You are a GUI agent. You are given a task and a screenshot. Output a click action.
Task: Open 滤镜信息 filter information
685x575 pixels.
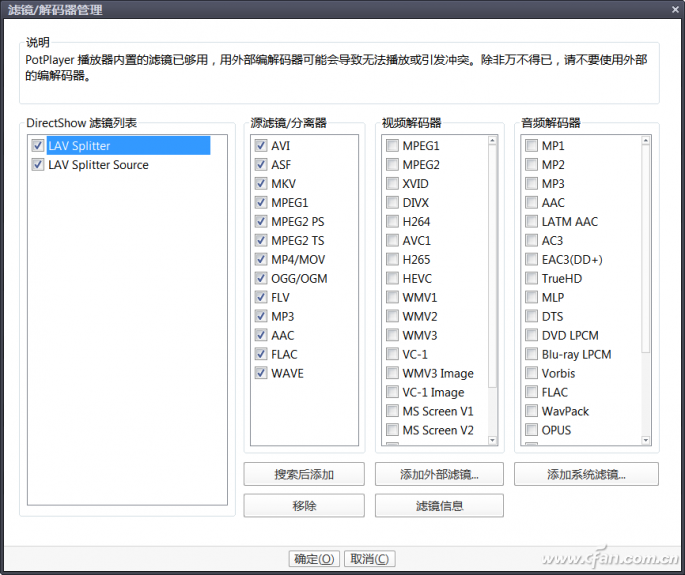click(439, 506)
